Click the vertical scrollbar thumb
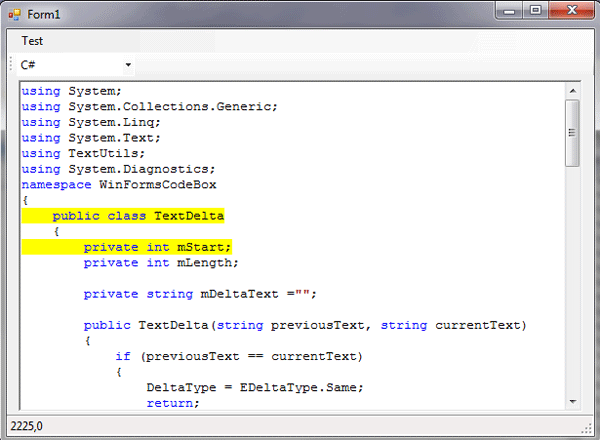600x440 pixels. 572,133
